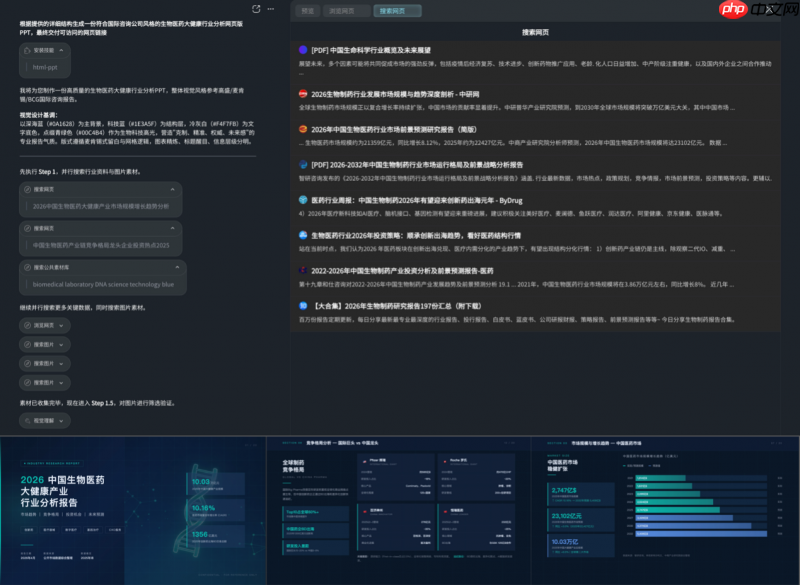800x585 pixels.
Task: Select the 搜索网页 tab
Action: pyautogui.click(x=397, y=11)
